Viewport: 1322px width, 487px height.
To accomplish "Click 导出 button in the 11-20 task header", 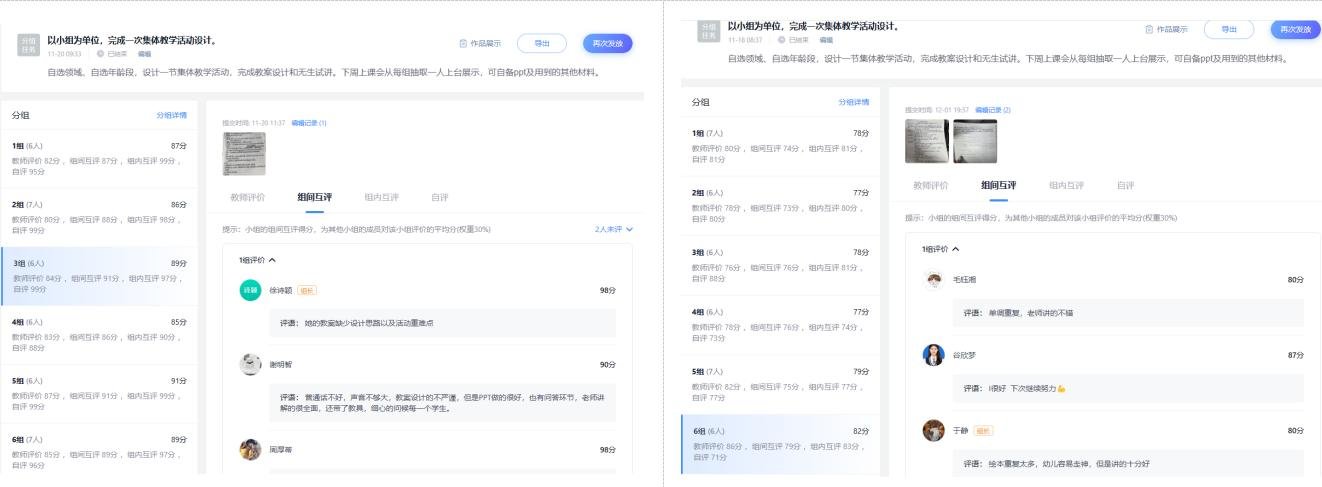I will pyautogui.click(x=541, y=44).
